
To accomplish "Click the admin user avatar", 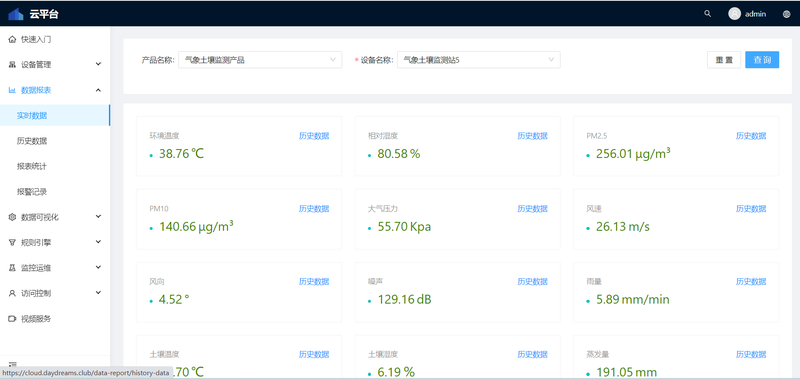I will (734, 14).
